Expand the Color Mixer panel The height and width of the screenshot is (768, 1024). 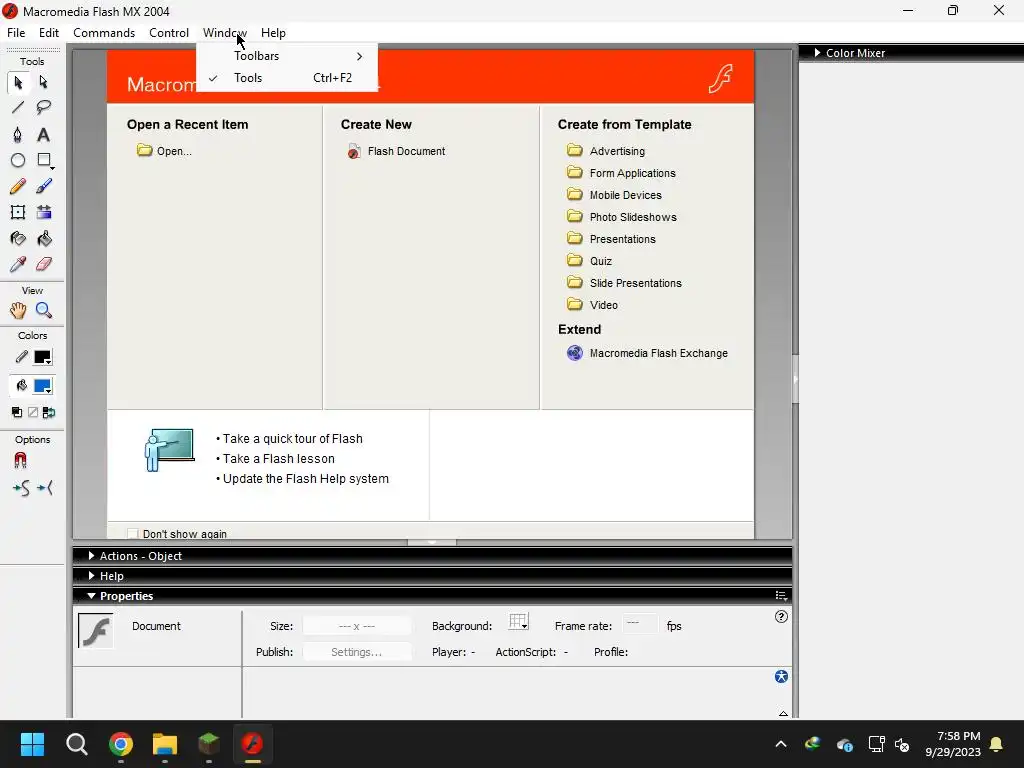coord(817,53)
